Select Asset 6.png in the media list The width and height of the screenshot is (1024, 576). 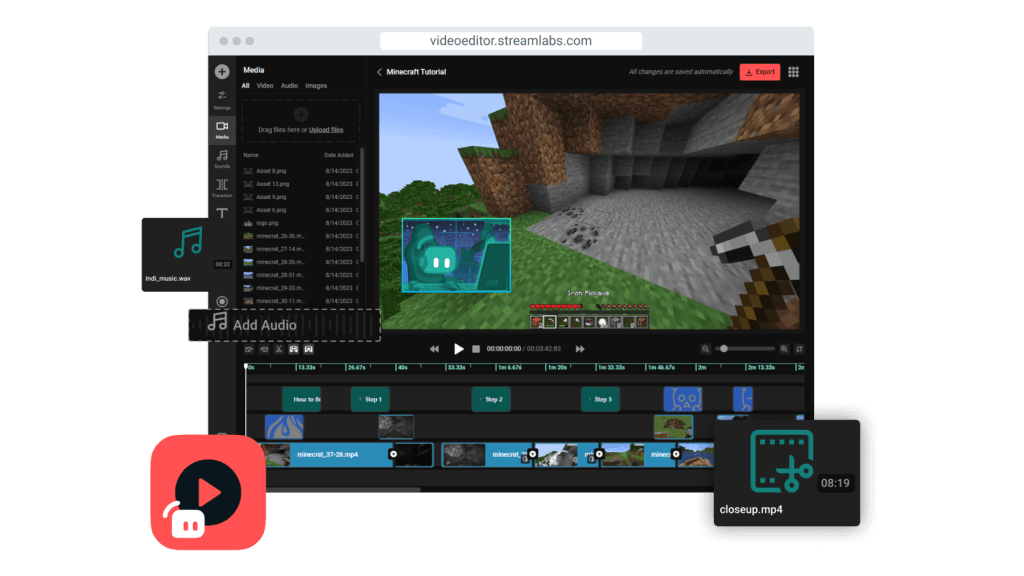click(300, 210)
